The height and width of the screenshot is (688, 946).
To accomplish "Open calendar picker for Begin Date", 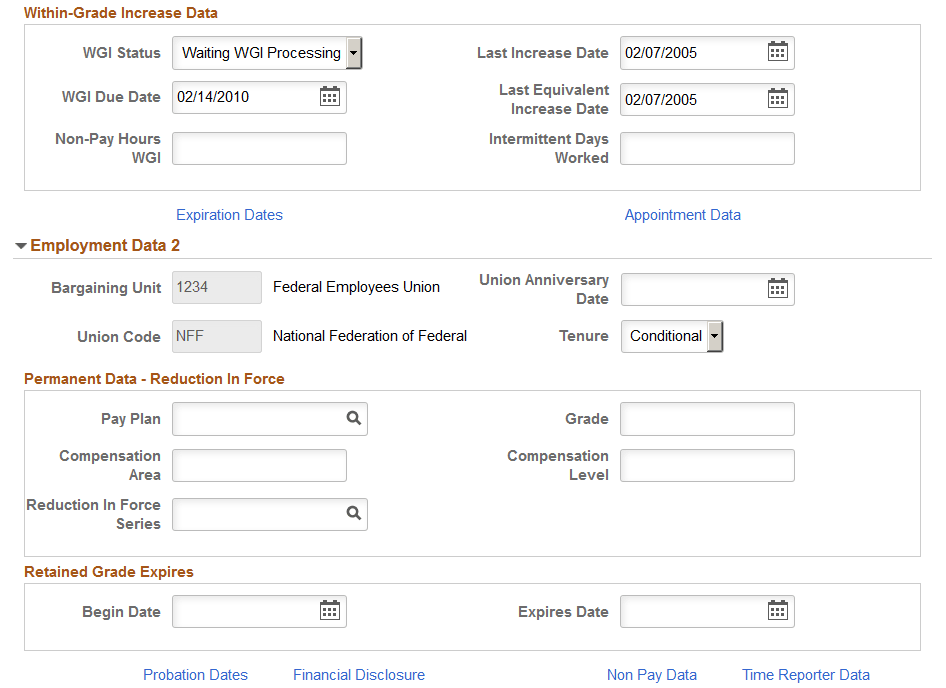I will pyautogui.click(x=330, y=611).
